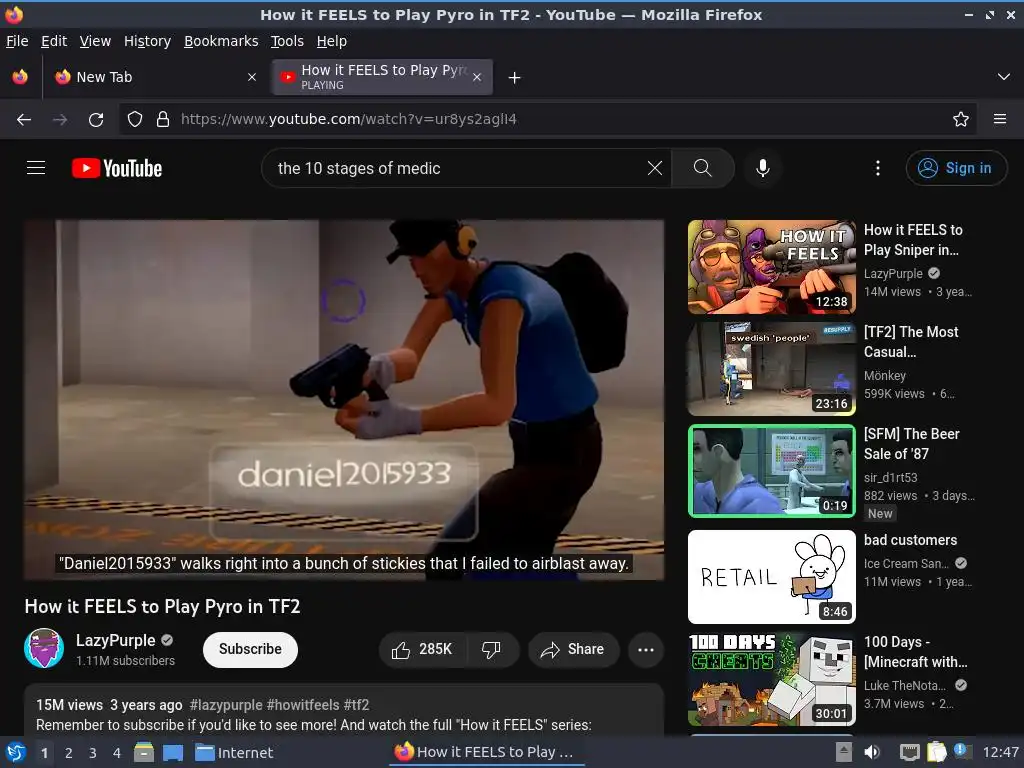Click the Sign in button
1024x768 pixels.
[x=956, y=168]
